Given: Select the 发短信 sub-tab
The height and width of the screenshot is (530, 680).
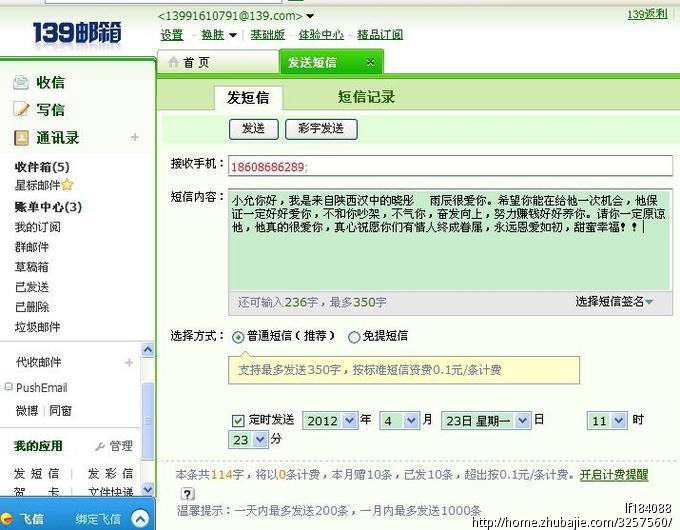Looking at the screenshot, I should pyautogui.click(x=248, y=98).
